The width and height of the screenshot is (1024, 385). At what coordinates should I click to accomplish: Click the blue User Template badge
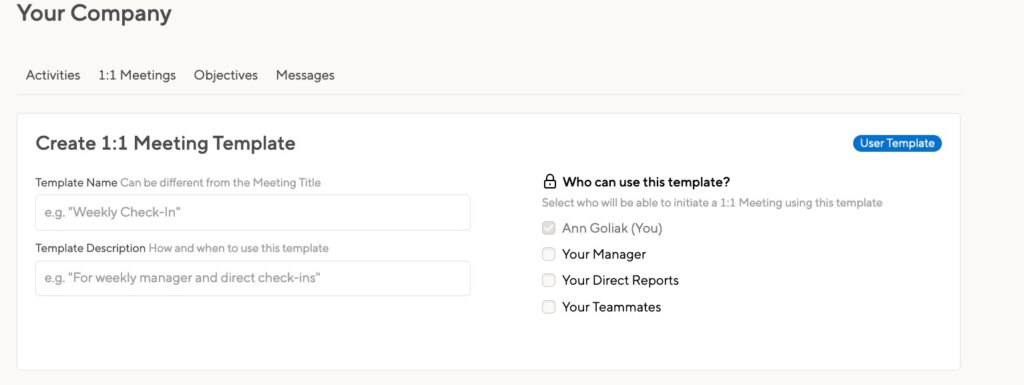(x=897, y=144)
